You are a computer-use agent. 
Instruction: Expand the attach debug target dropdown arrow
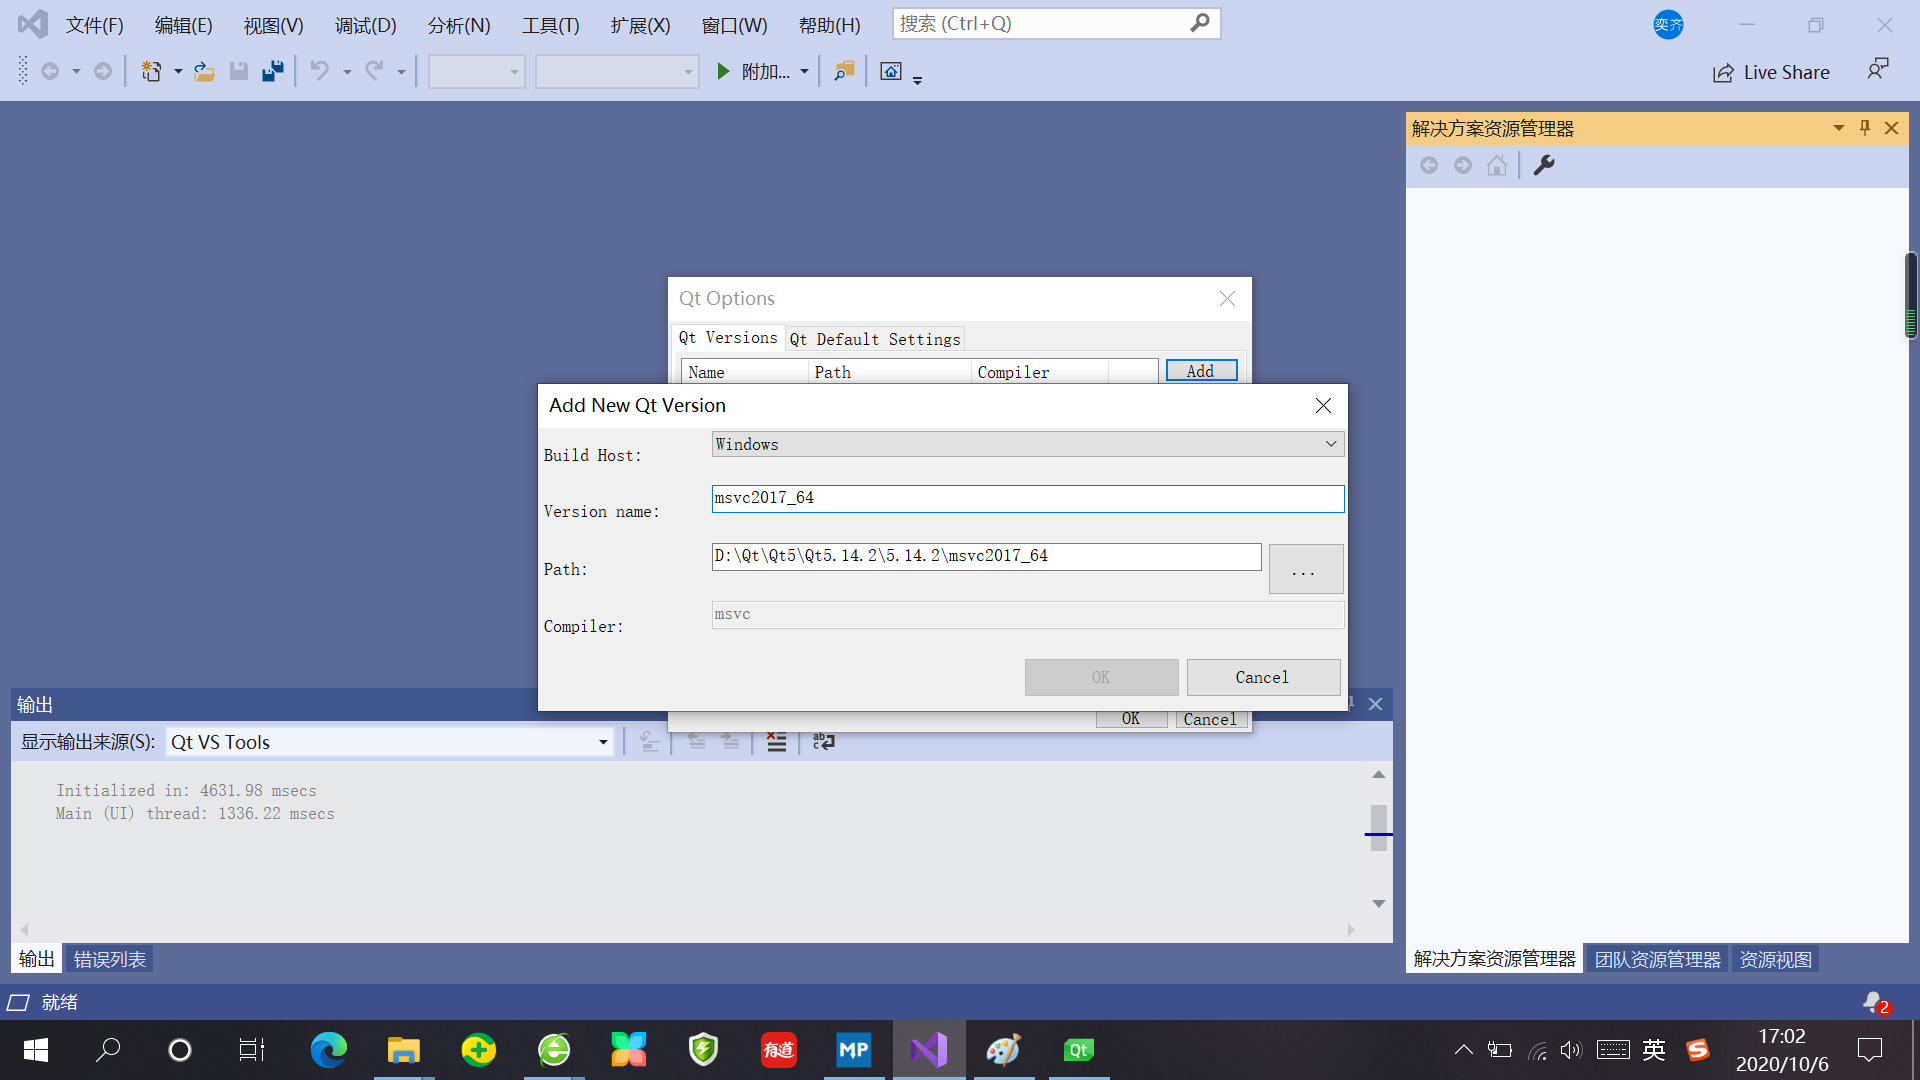click(x=804, y=72)
